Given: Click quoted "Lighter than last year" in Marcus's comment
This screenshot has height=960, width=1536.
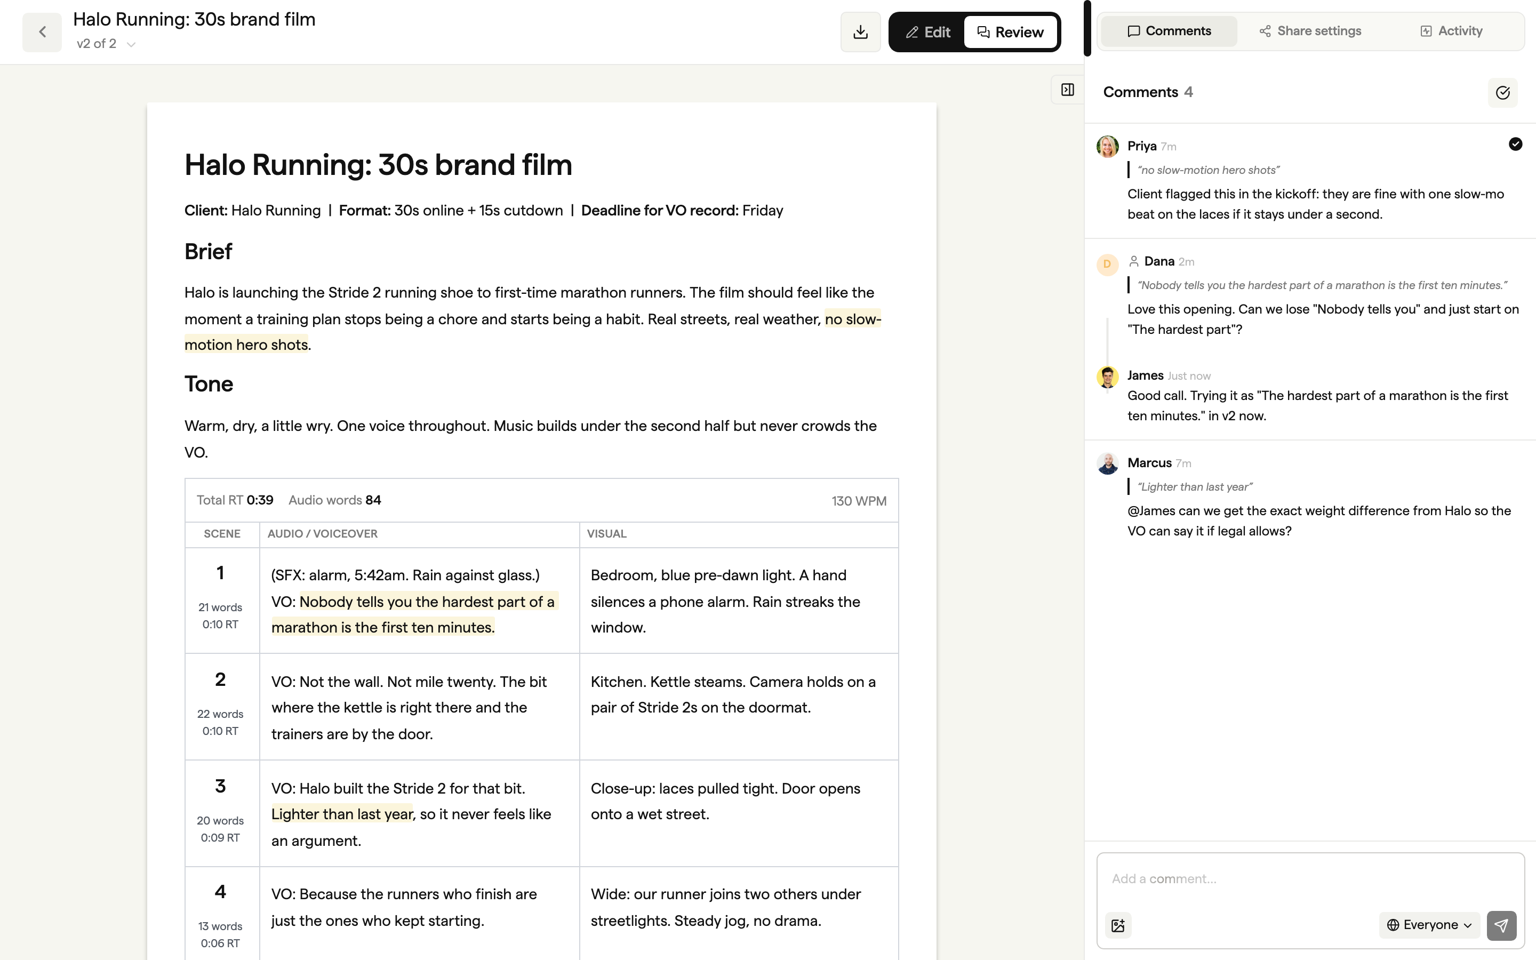Looking at the screenshot, I should [1195, 487].
